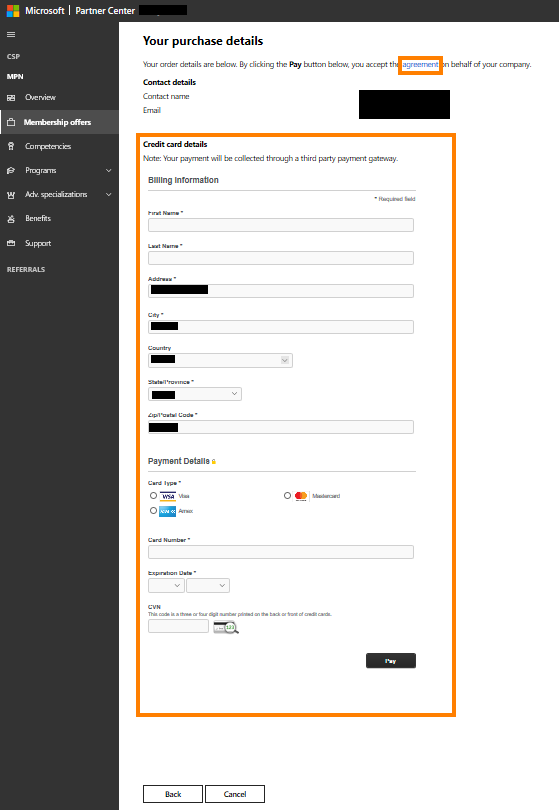
Task: Open the hamburger navigation menu
Action: [x=11, y=35]
